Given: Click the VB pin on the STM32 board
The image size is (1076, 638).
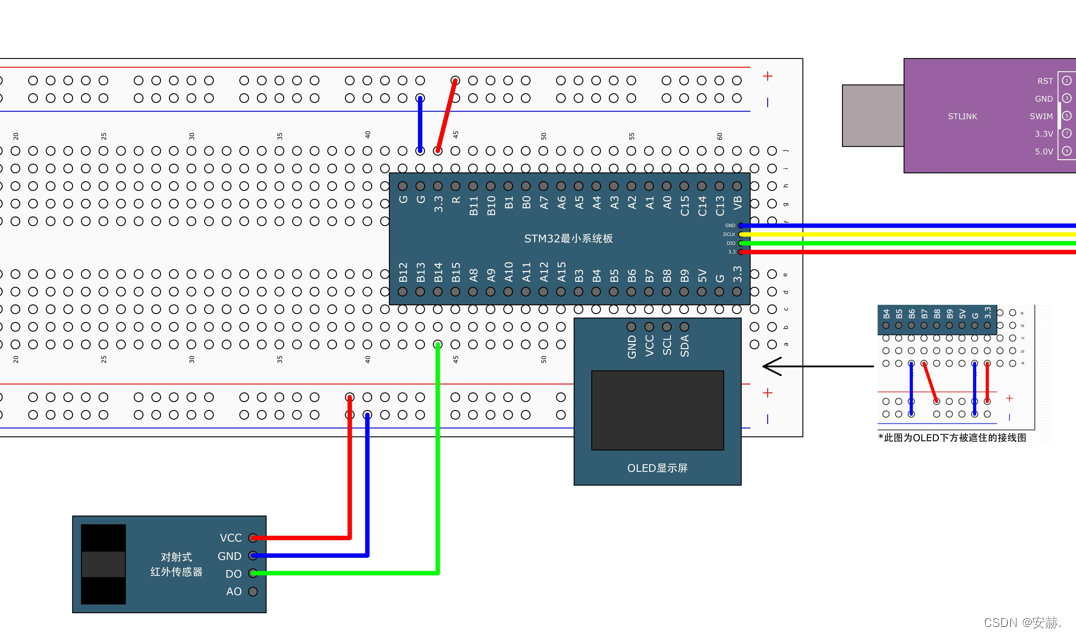Looking at the screenshot, I should click(x=737, y=186).
